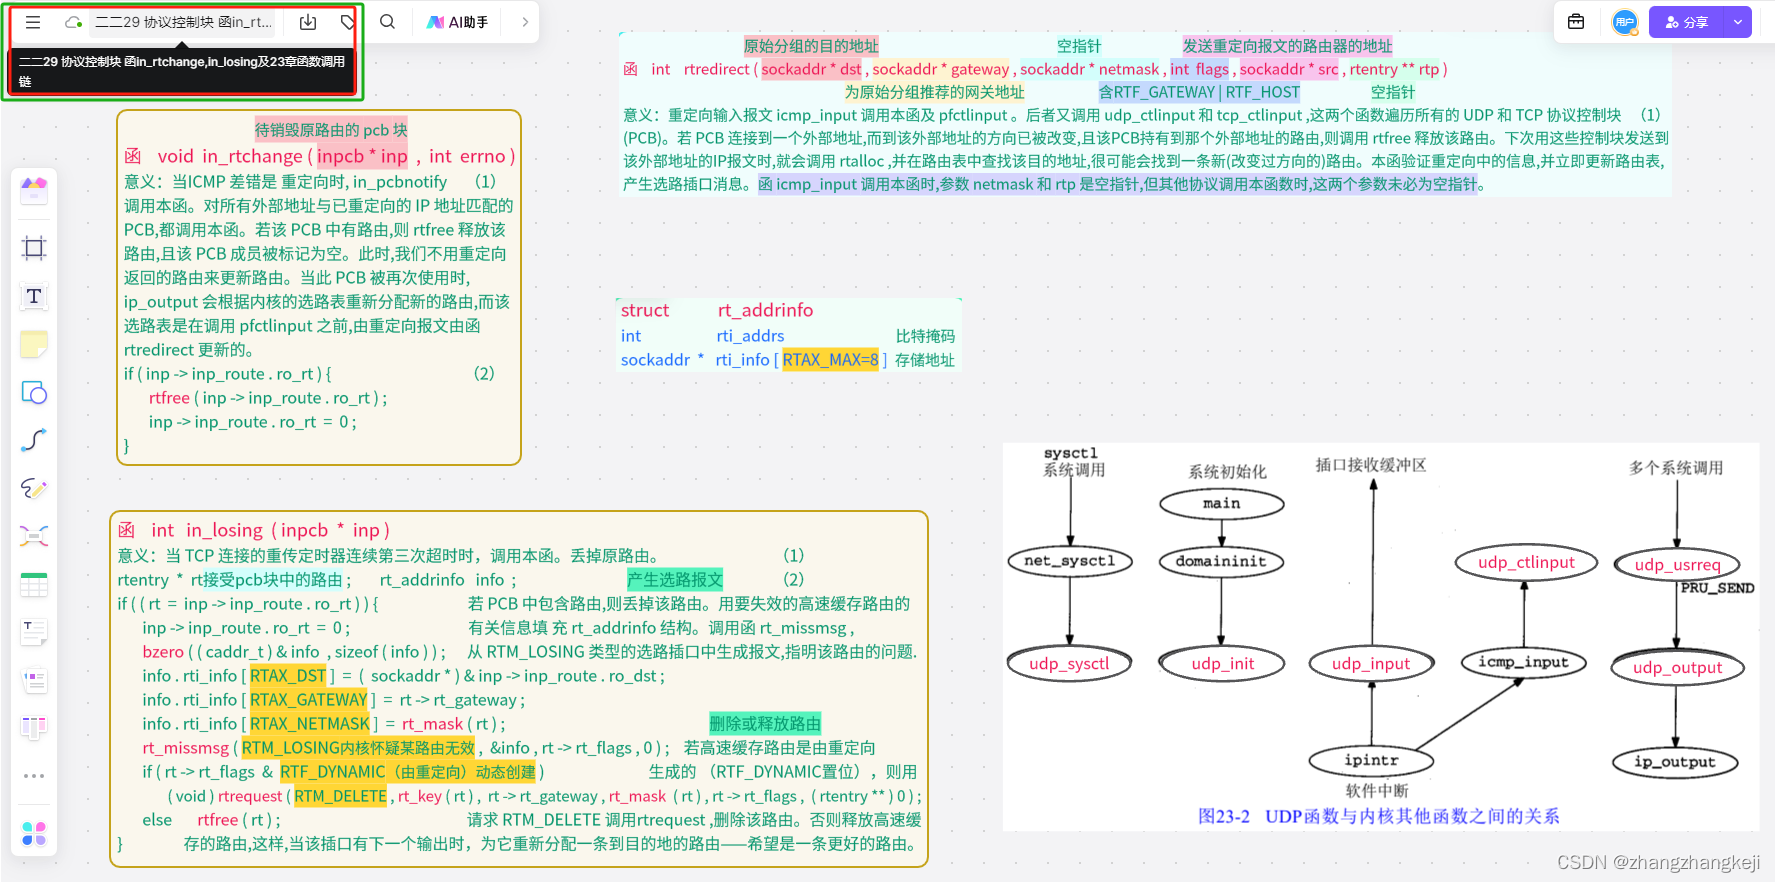This screenshot has height=882, width=1775.
Task: Open the tag icon next to export
Action: click(347, 22)
